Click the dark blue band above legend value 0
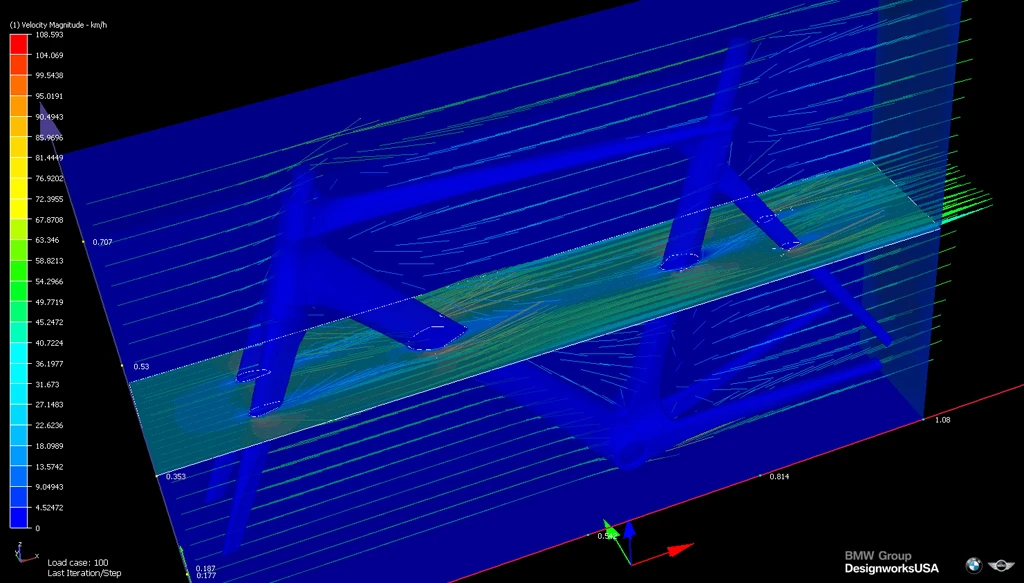The height and width of the screenshot is (583, 1024). tap(19, 517)
